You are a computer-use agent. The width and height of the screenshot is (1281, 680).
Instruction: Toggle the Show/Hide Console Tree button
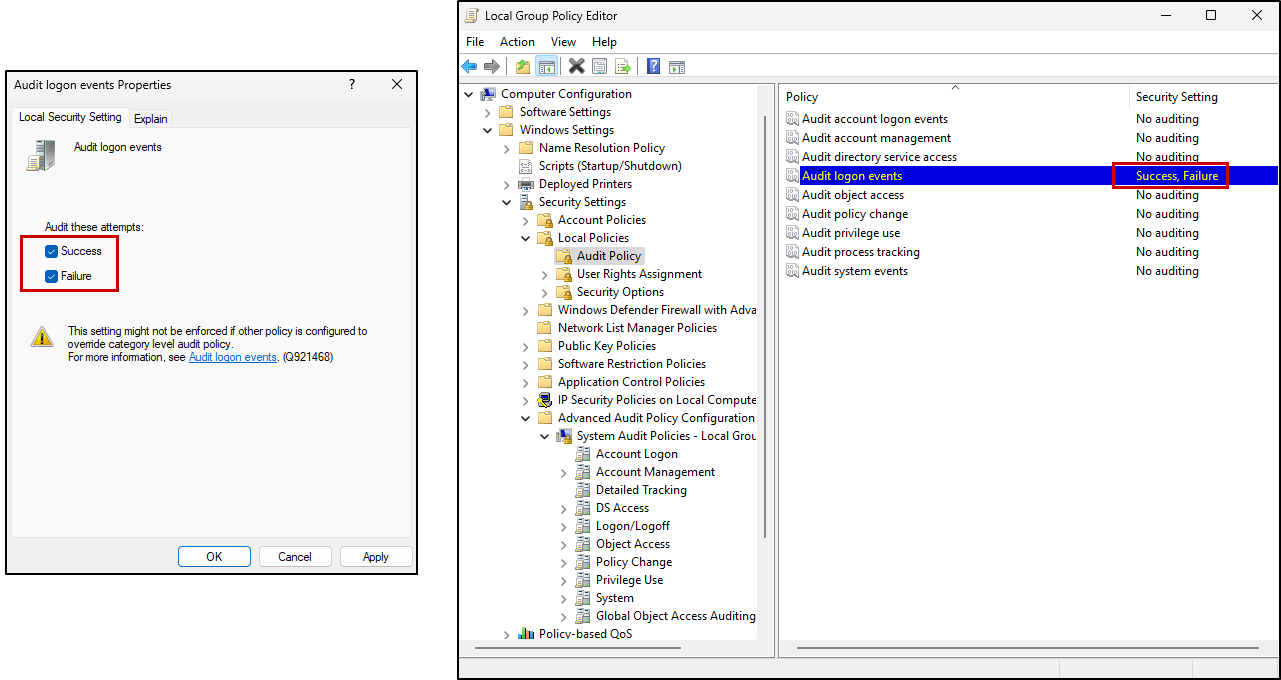point(546,67)
